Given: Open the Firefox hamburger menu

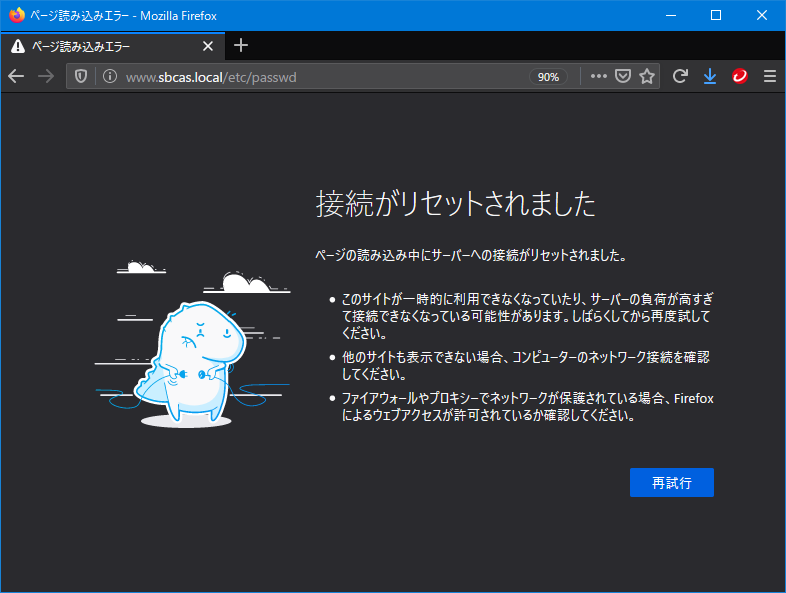Looking at the screenshot, I should pyautogui.click(x=770, y=76).
